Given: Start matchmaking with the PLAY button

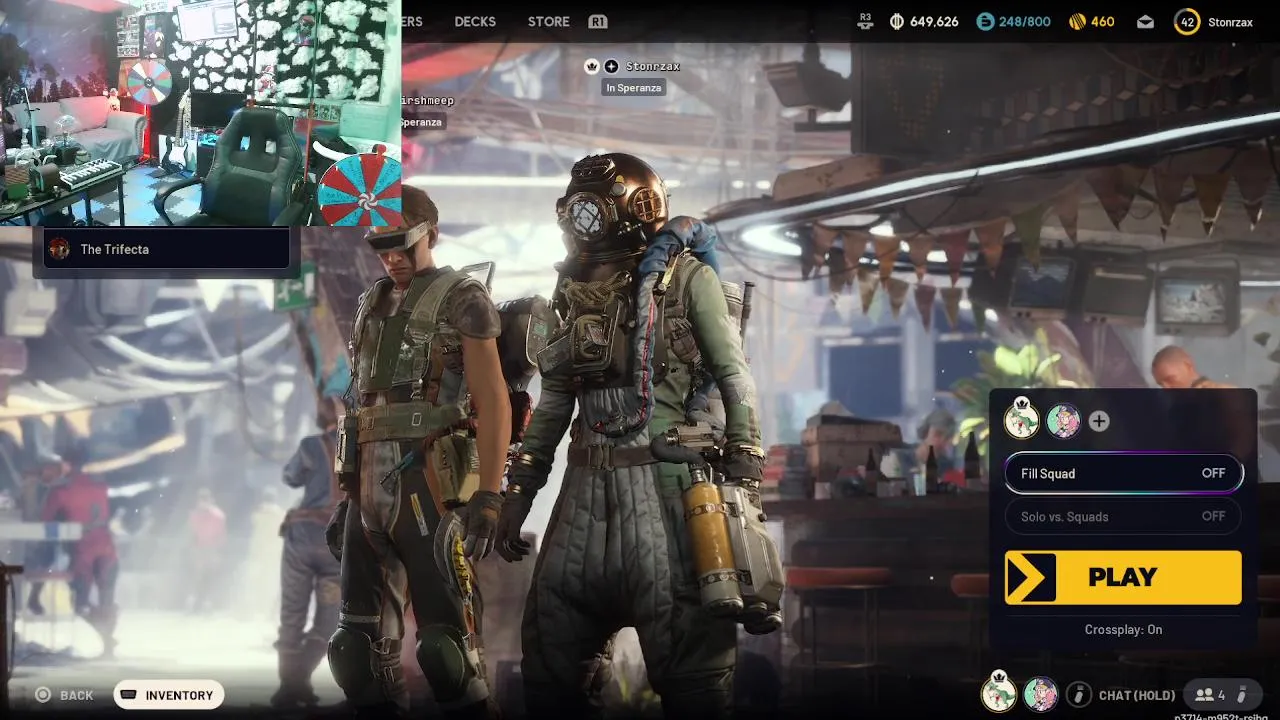Looking at the screenshot, I should 1123,577.
